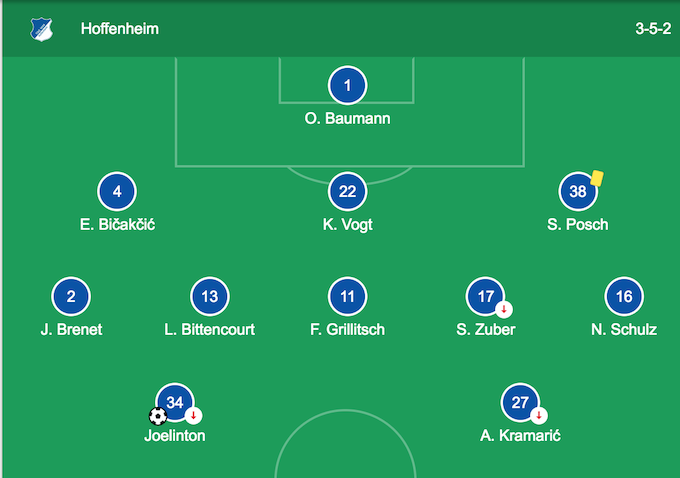Click the J. Brenet name label

(71, 329)
